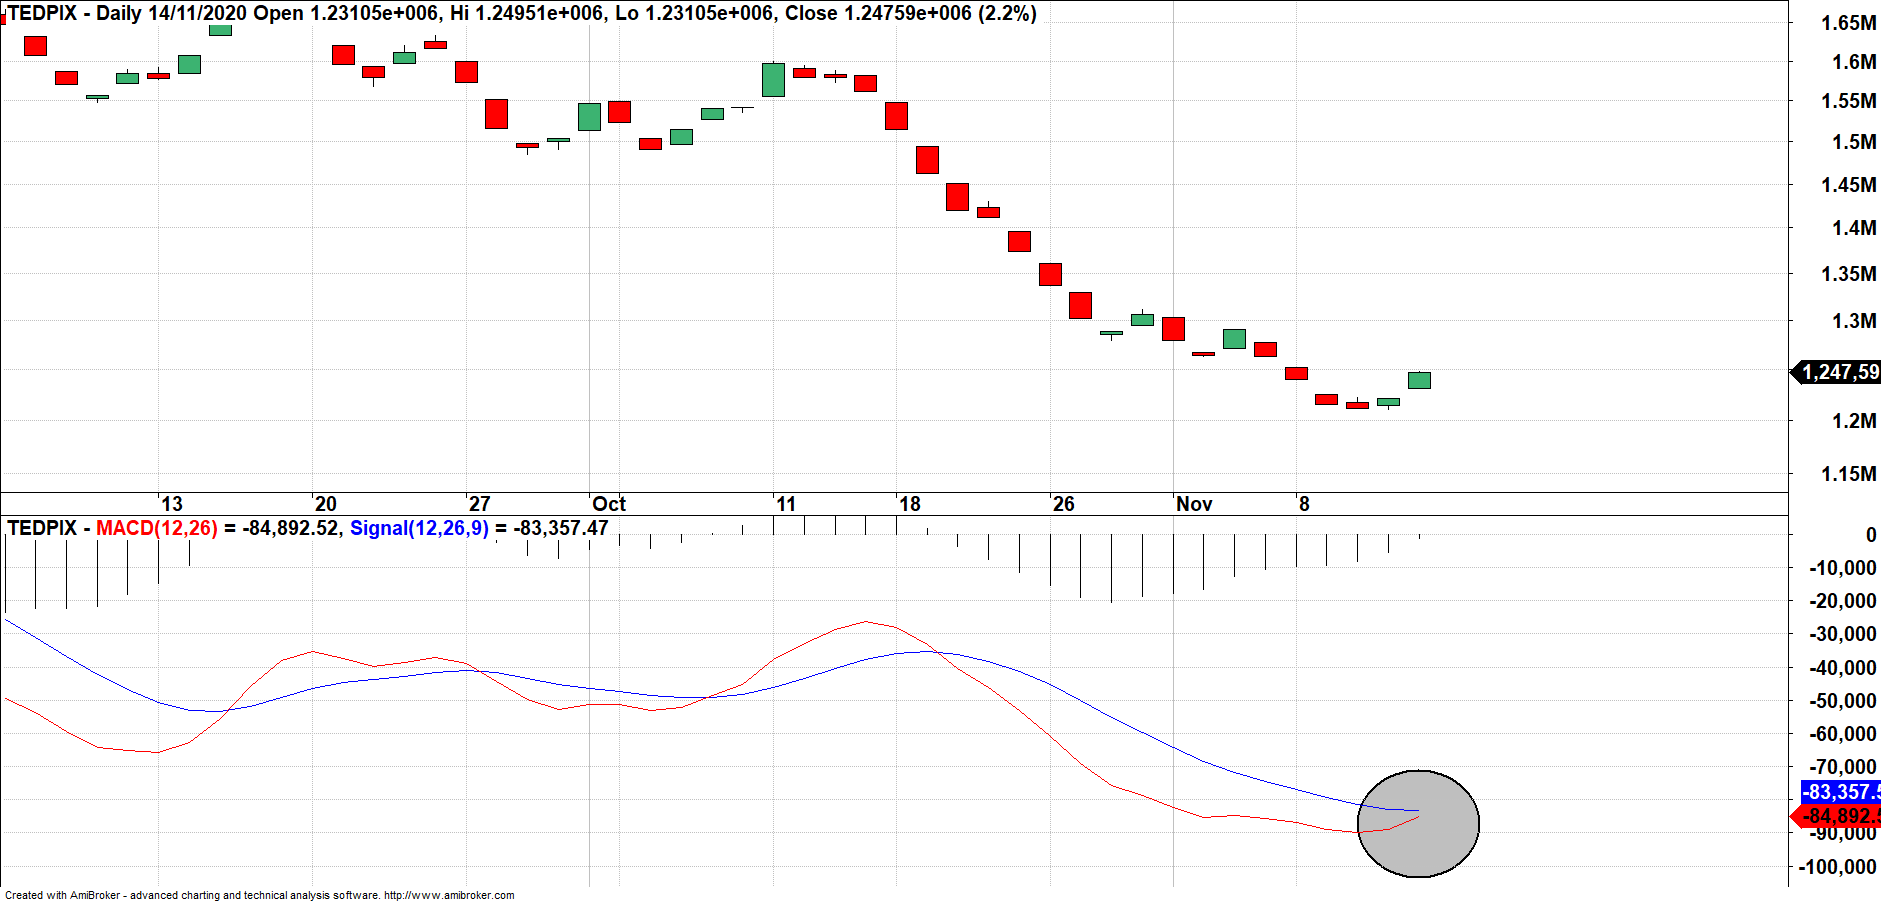Click the Nov label on the date axis
Viewport: 1881px width, 902px height.
[1194, 504]
